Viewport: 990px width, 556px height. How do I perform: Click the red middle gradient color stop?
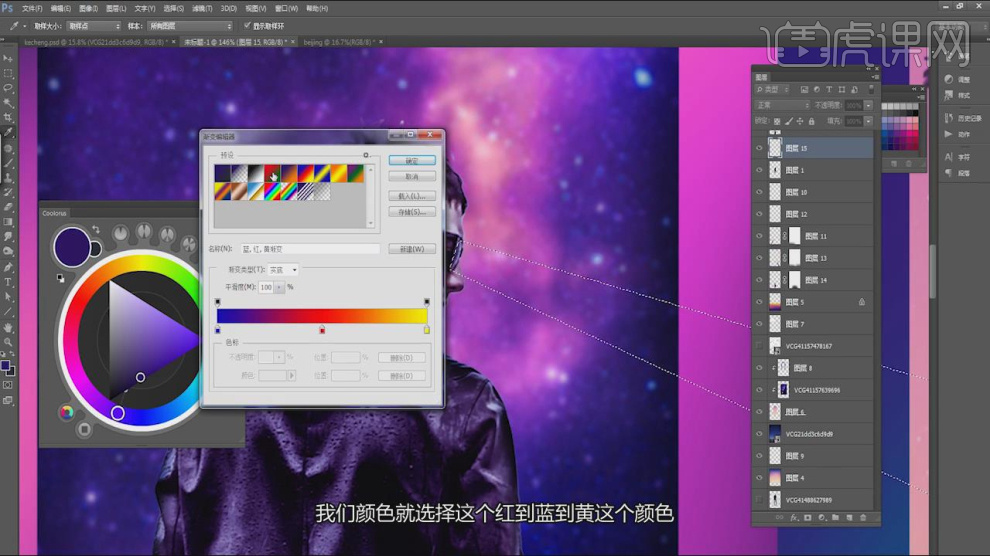click(322, 329)
